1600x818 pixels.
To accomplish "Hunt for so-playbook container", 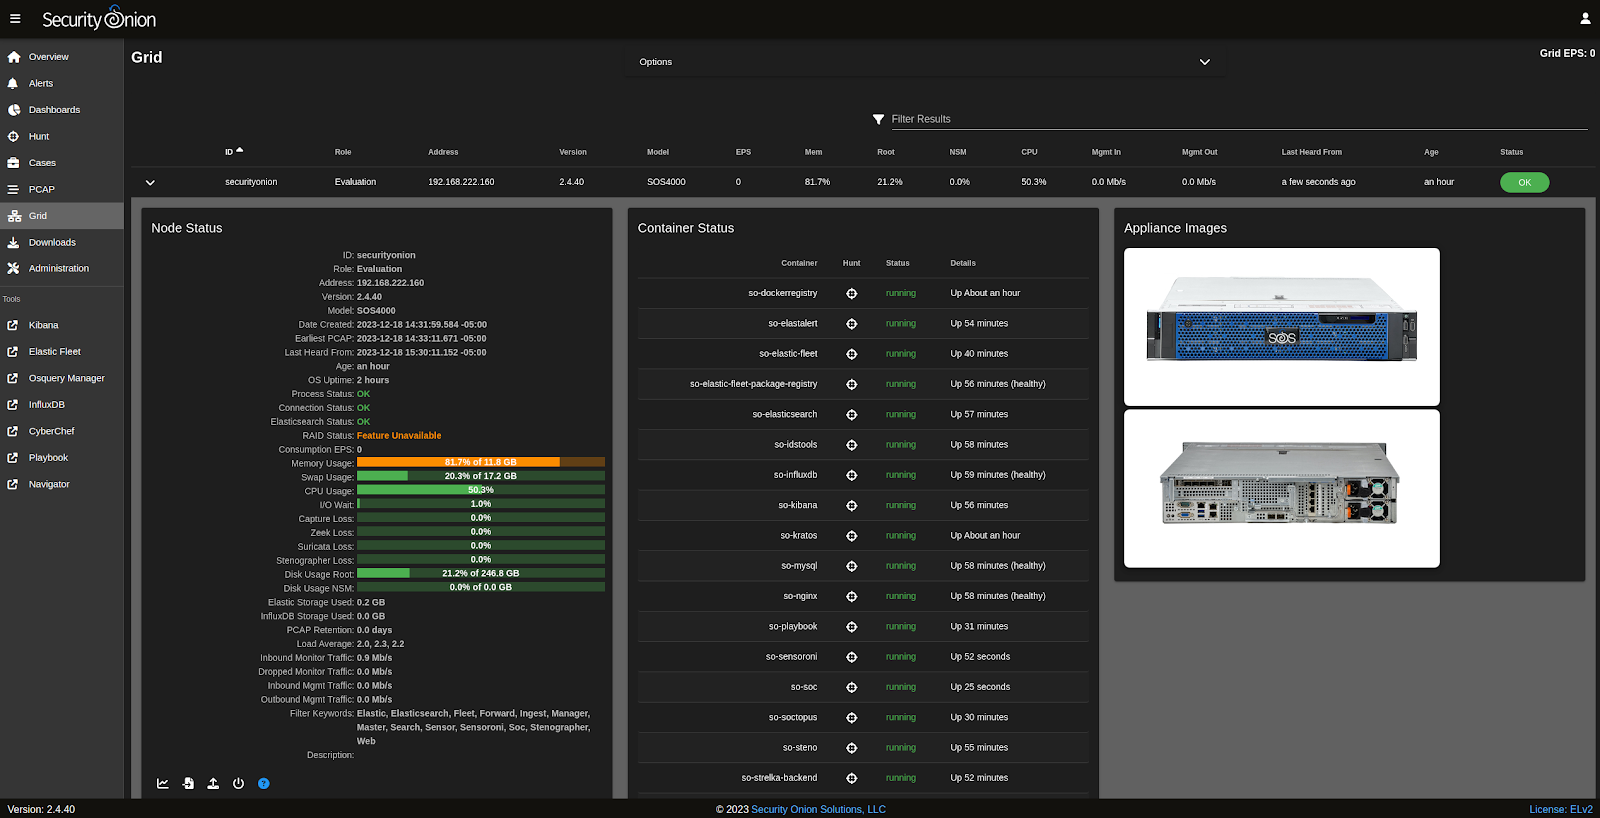I will [852, 627].
